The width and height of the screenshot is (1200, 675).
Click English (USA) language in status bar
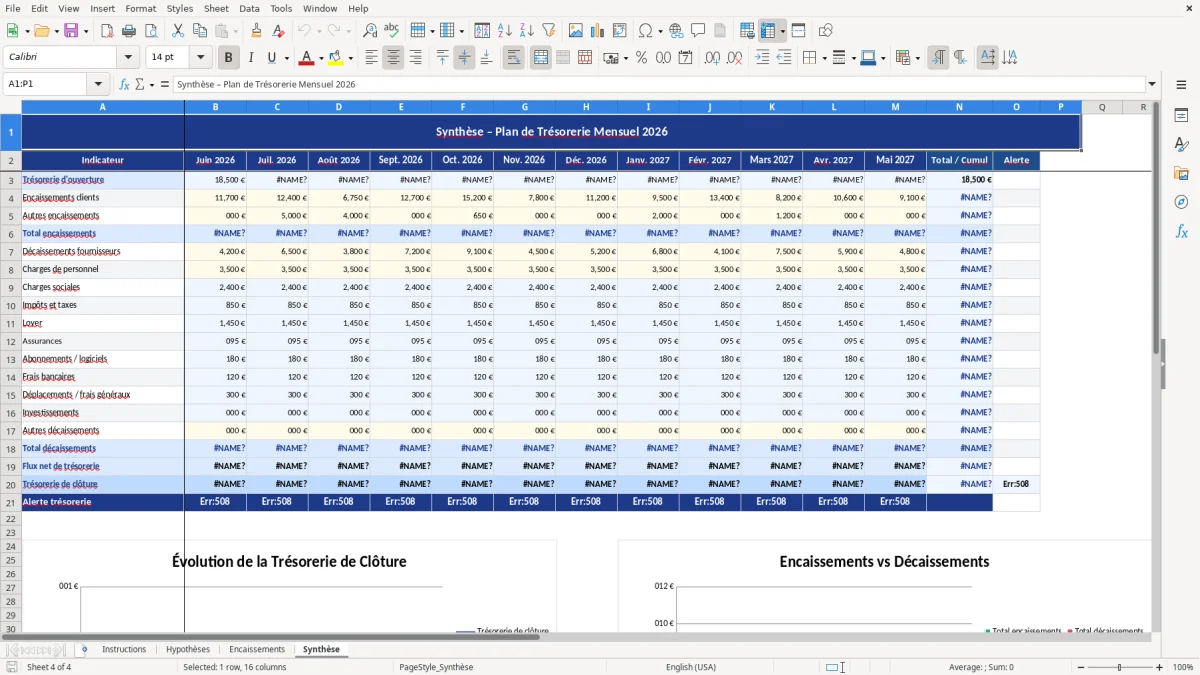691,667
